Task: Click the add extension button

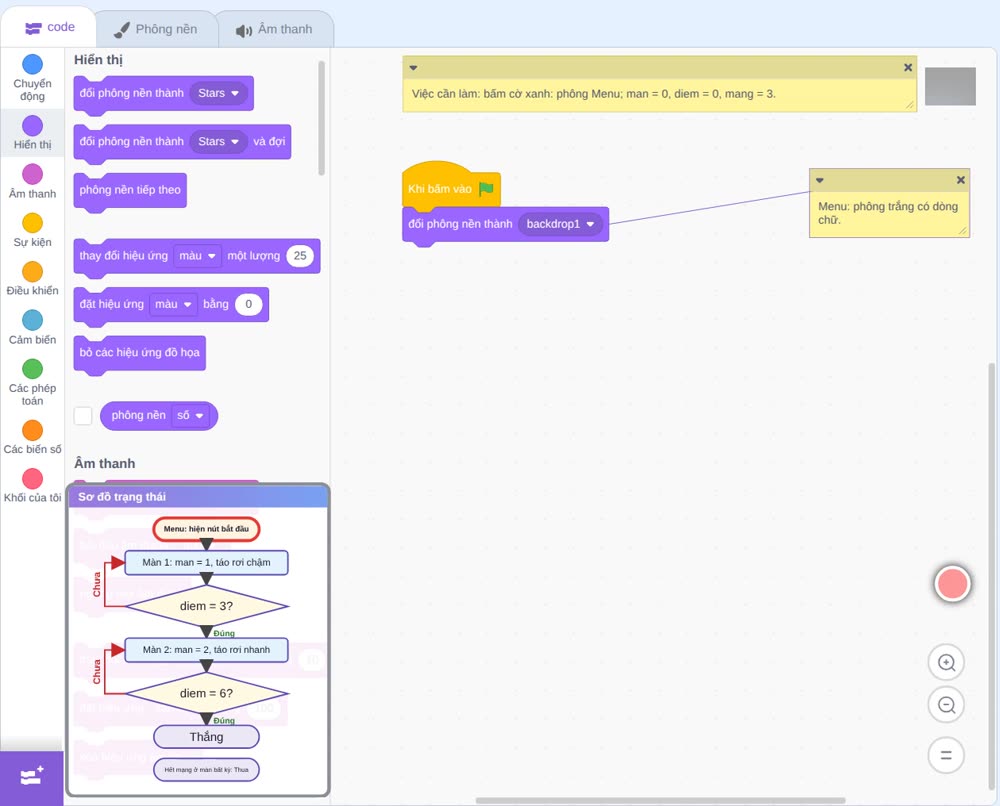Action: pos(32,777)
